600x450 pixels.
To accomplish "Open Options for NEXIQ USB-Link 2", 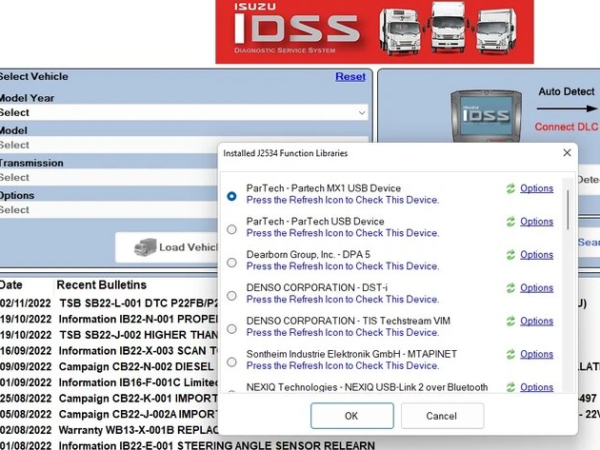I will pos(536,387).
